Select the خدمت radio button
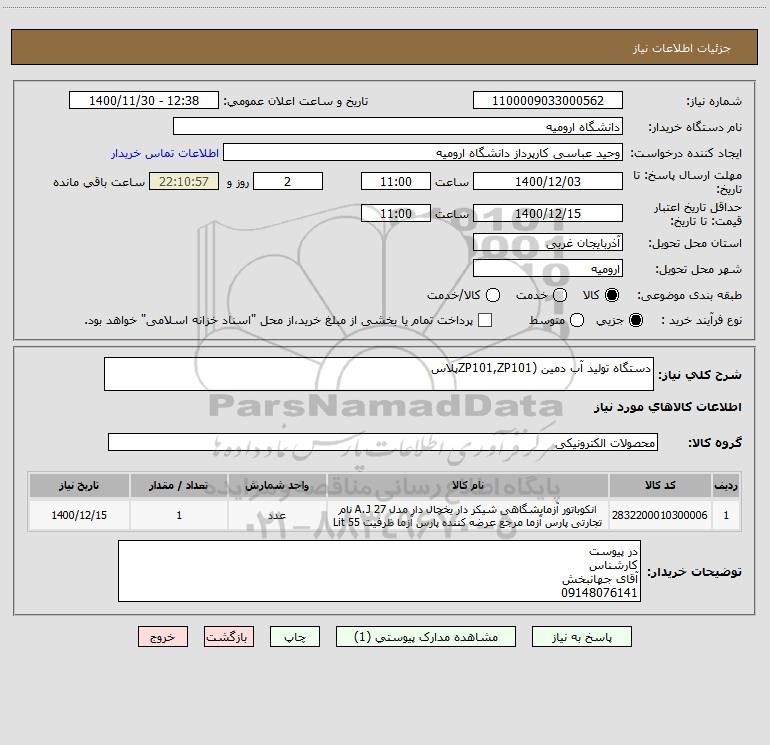The width and height of the screenshot is (770, 745). (560, 295)
